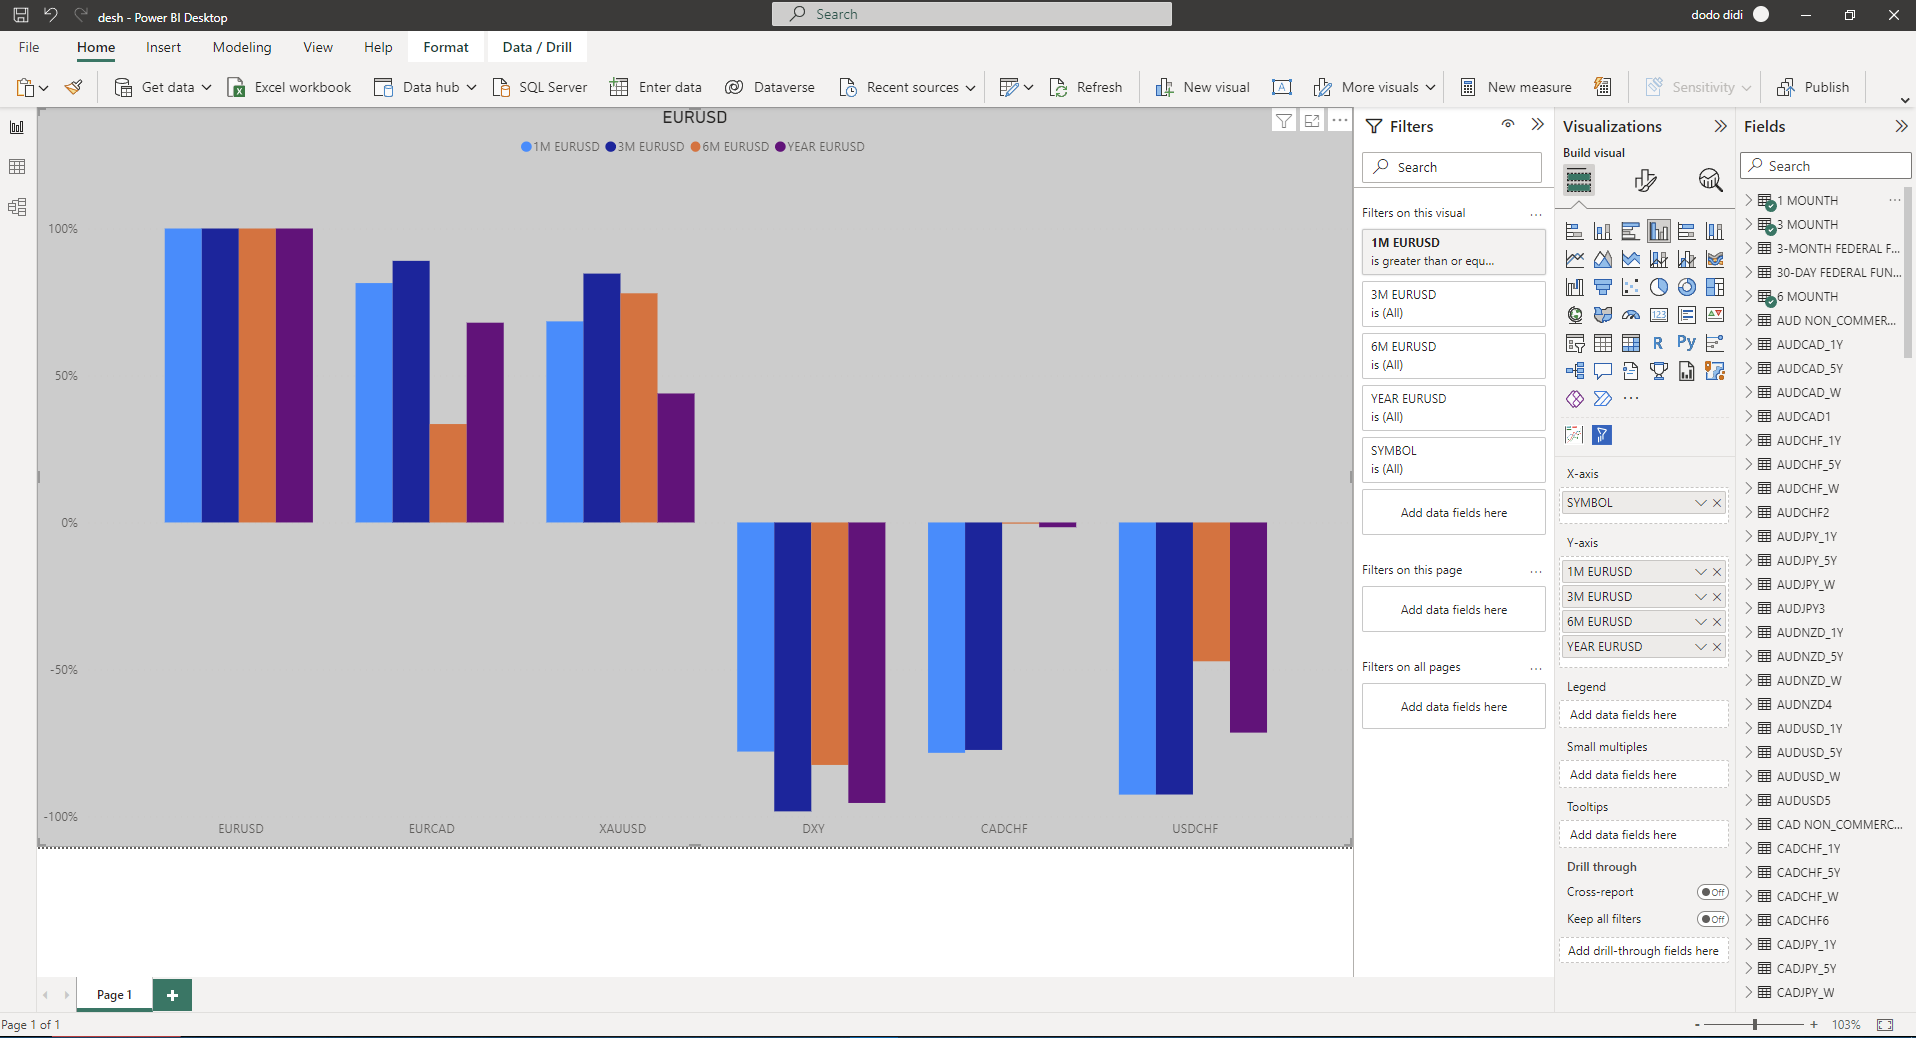This screenshot has width=1916, height=1038.
Task: Open Excel workbook data source
Action: click(x=289, y=87)
